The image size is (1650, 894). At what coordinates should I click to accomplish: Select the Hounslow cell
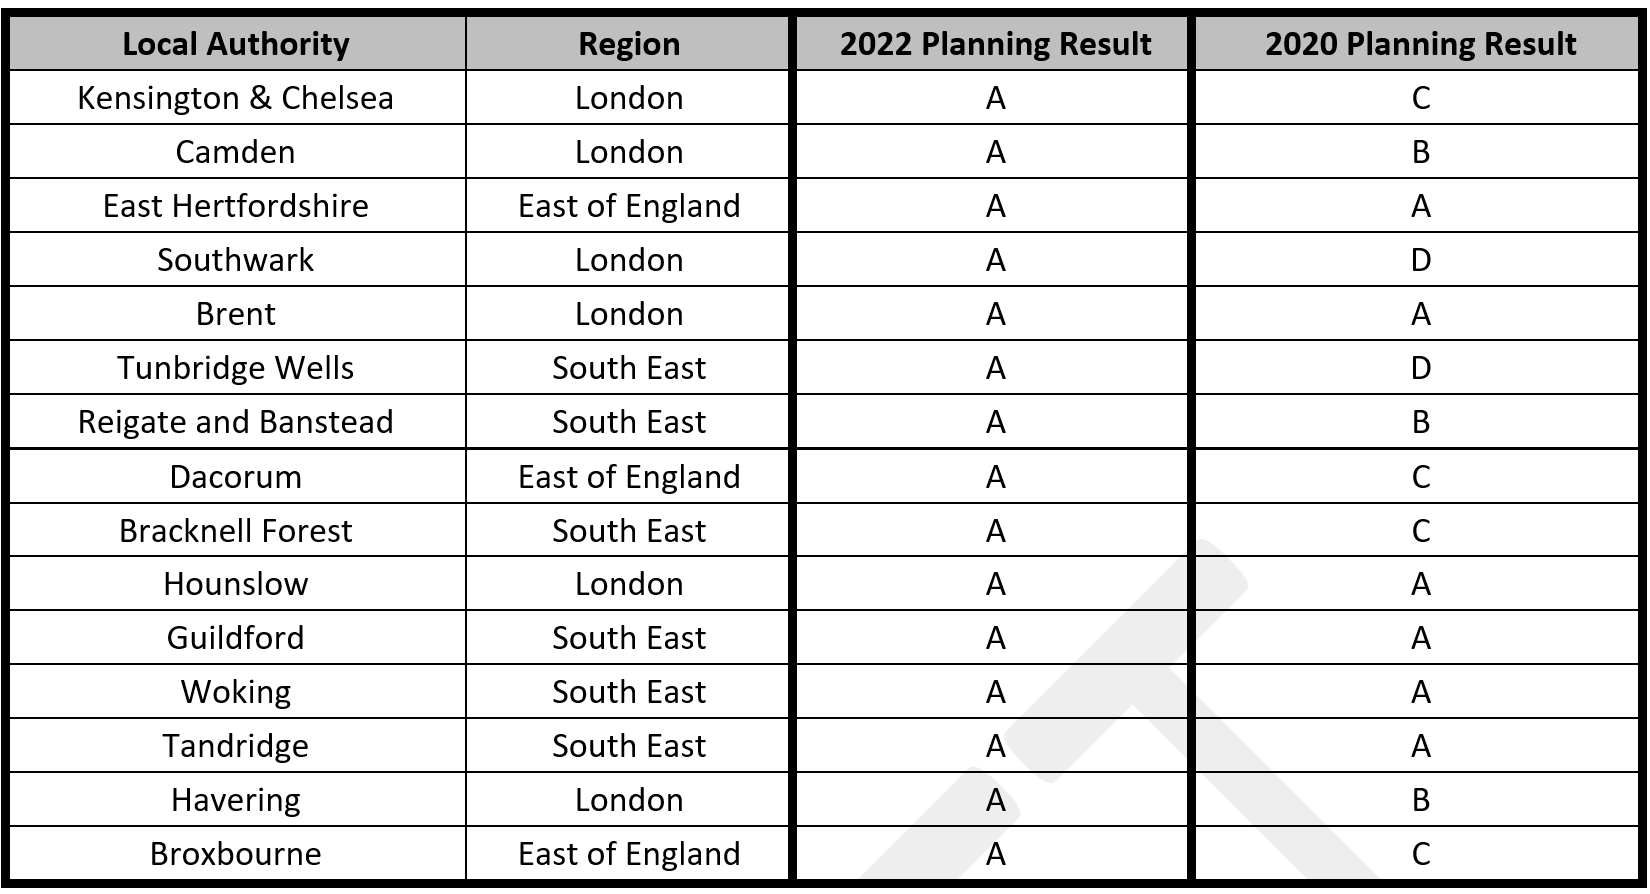coord(236,584)
